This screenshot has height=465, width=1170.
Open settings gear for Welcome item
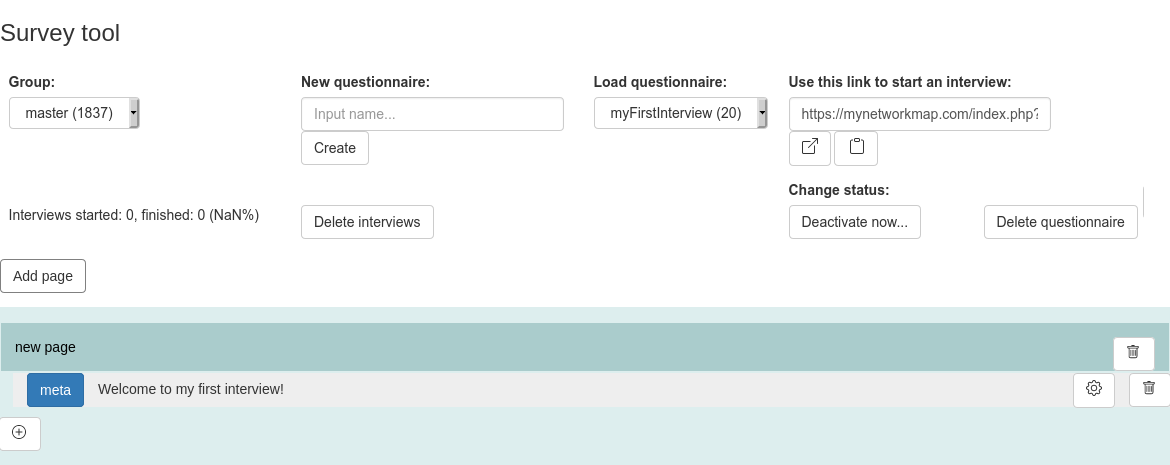tap(1093, 390)
